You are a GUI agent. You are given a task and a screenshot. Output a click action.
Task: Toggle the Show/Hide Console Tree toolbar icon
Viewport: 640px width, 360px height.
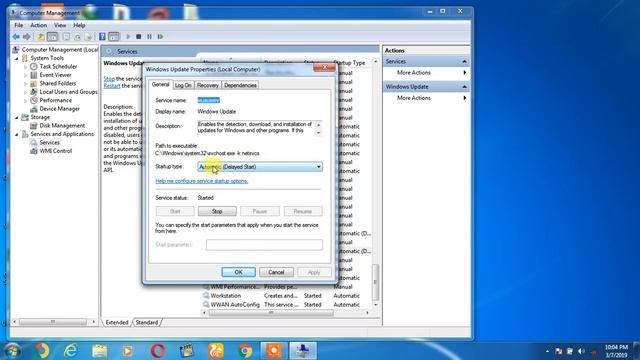(x=53, y=37)
